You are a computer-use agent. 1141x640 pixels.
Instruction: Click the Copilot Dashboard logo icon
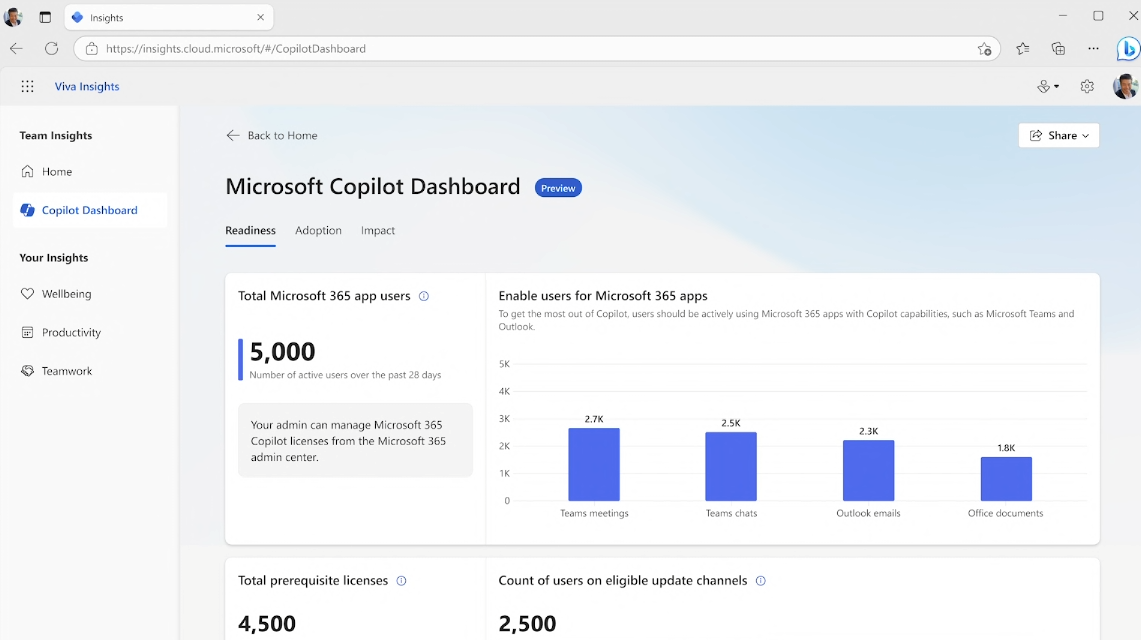[28, 210]
